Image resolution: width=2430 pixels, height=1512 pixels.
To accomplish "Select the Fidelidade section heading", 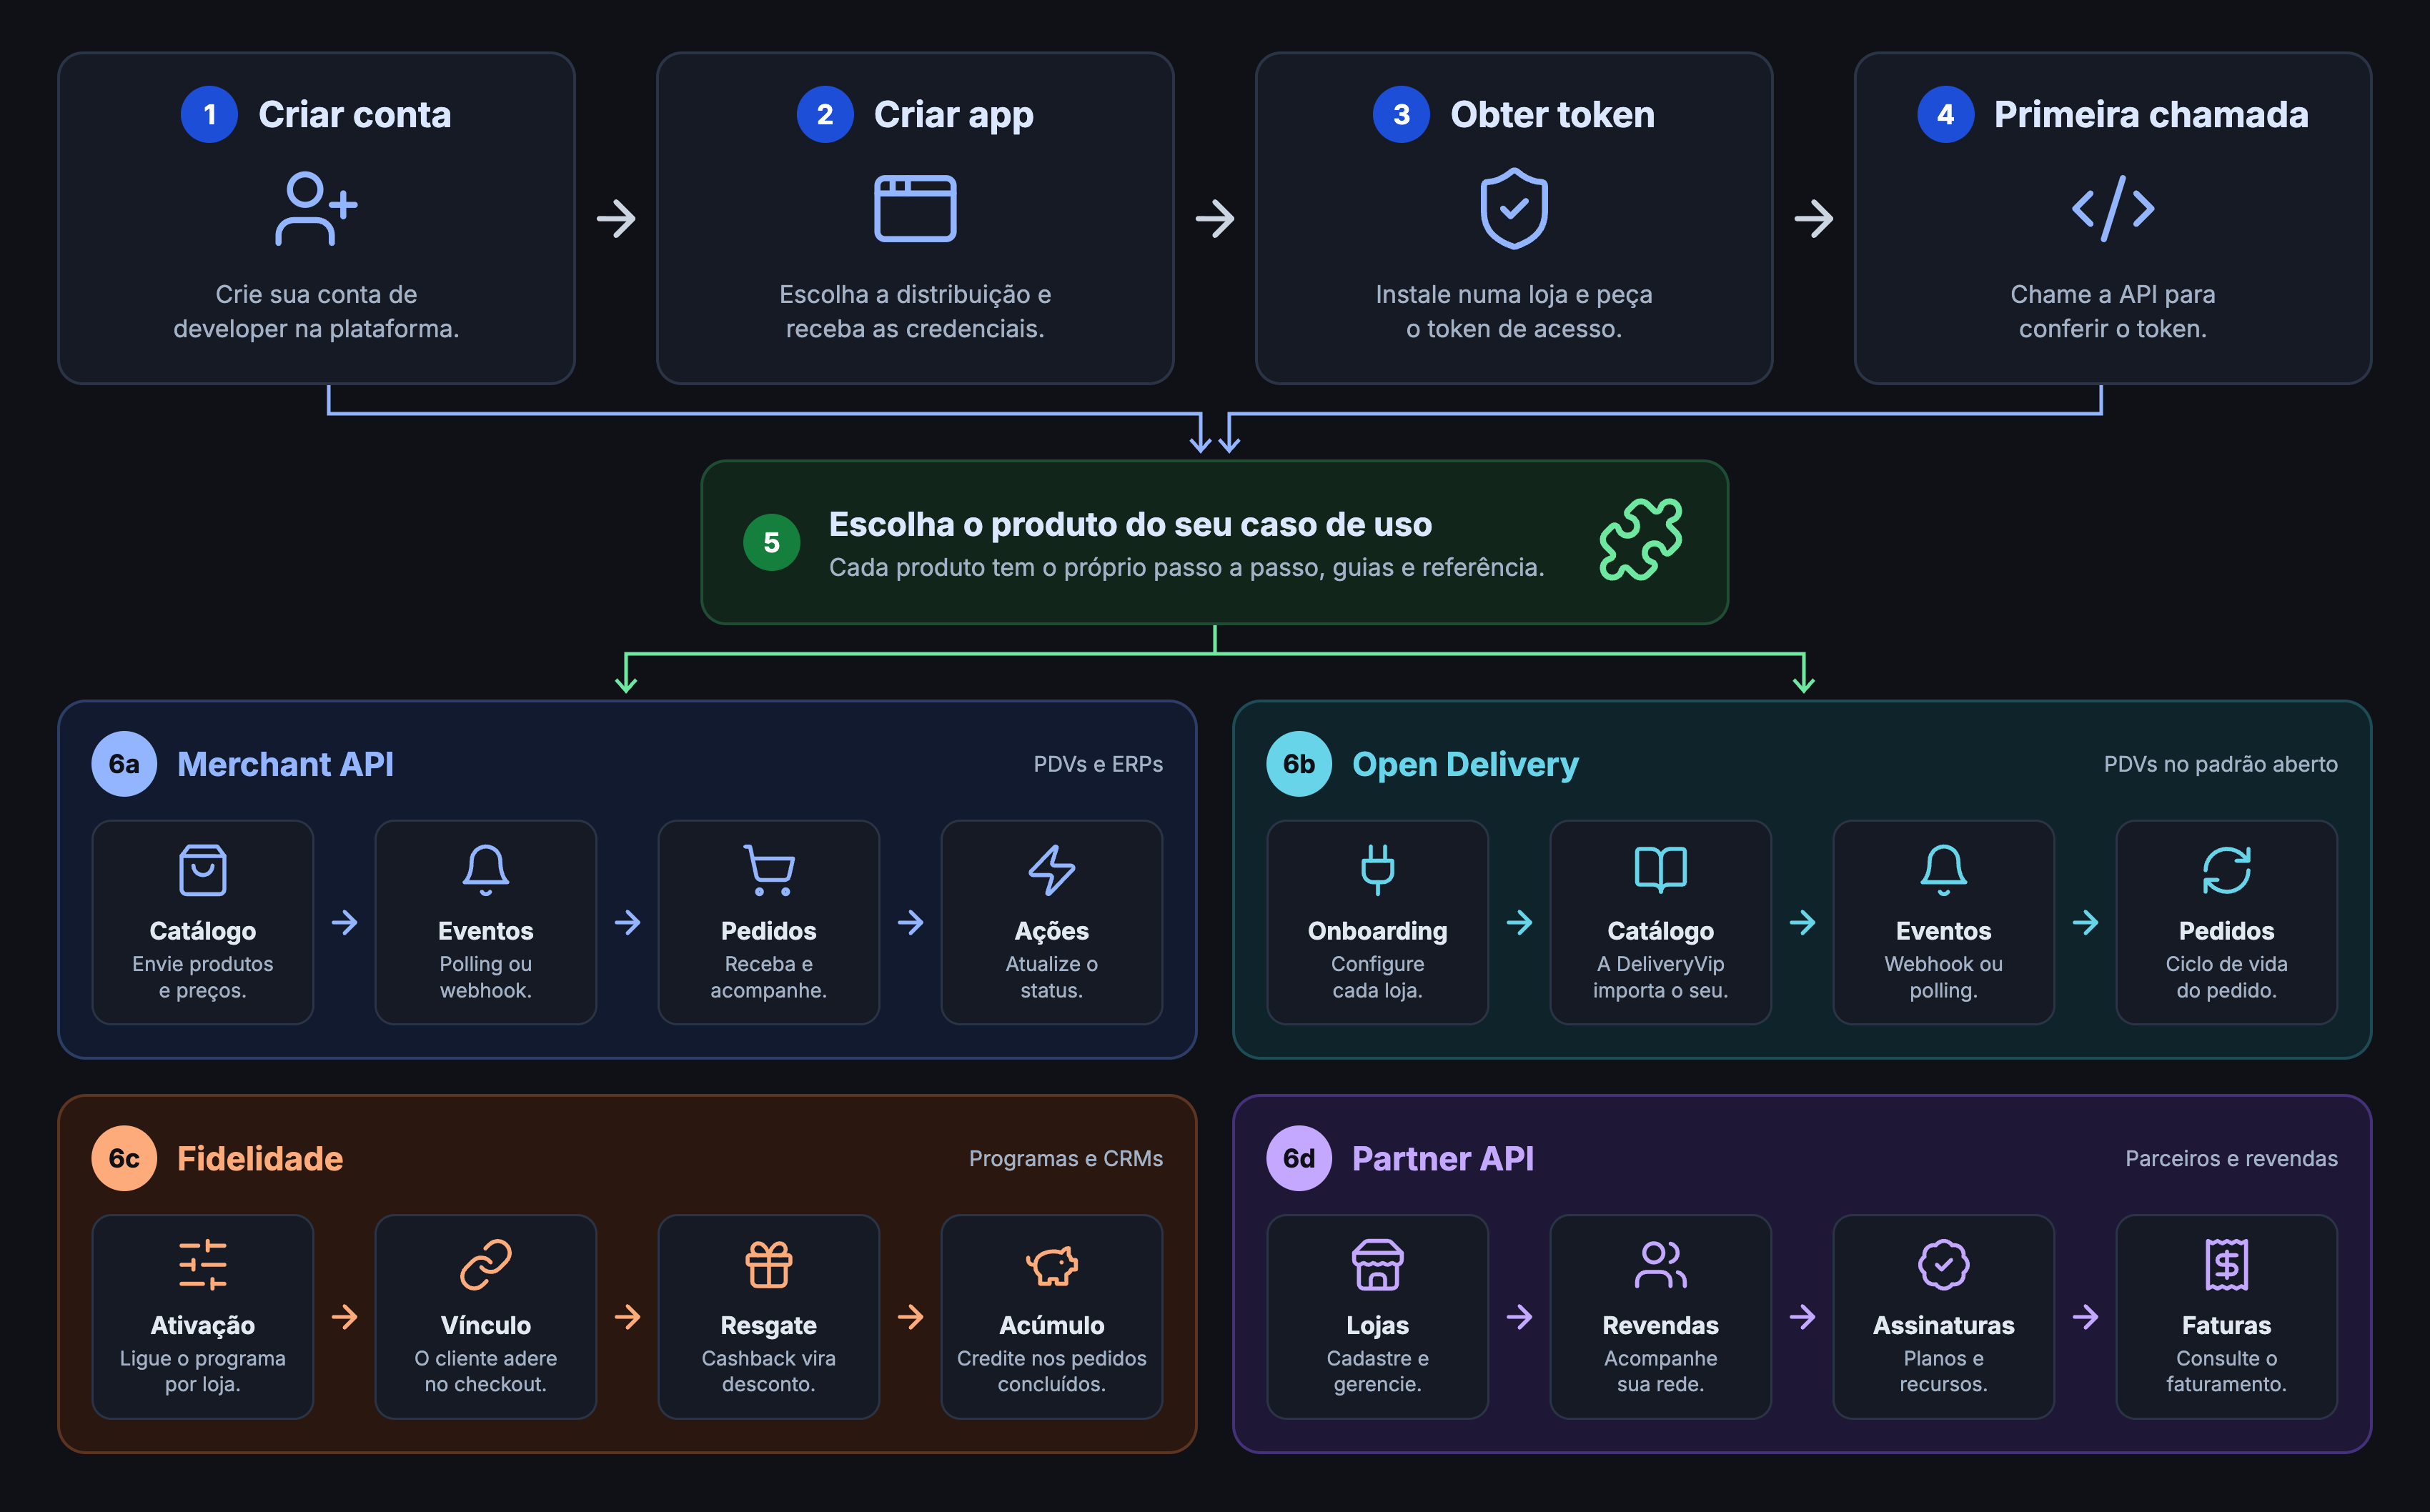I will click(x=260, y=1158).
